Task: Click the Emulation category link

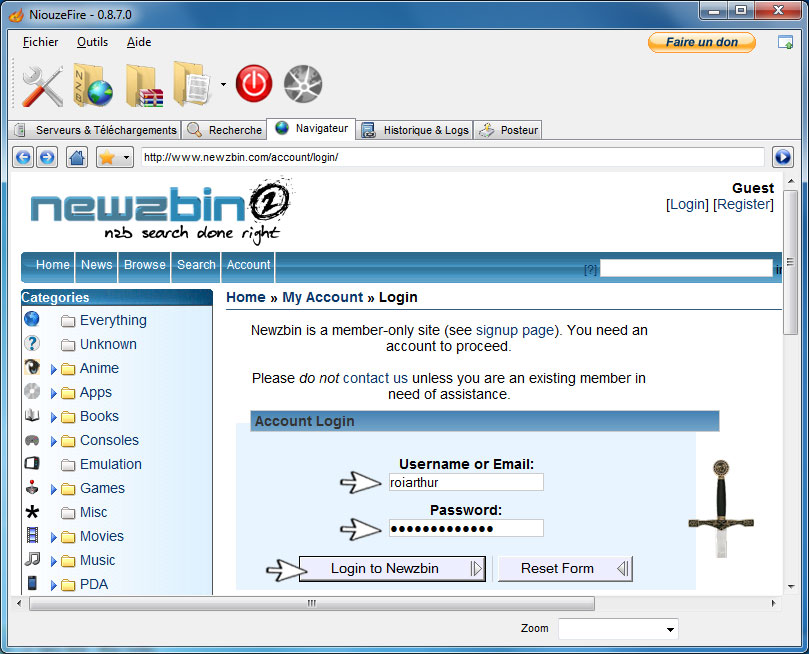Action: (110, 464)
